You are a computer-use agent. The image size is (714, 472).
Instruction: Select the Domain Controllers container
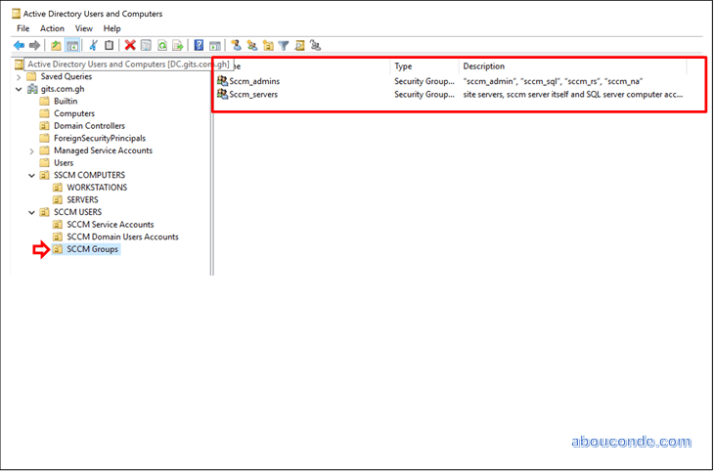(89, 126)
